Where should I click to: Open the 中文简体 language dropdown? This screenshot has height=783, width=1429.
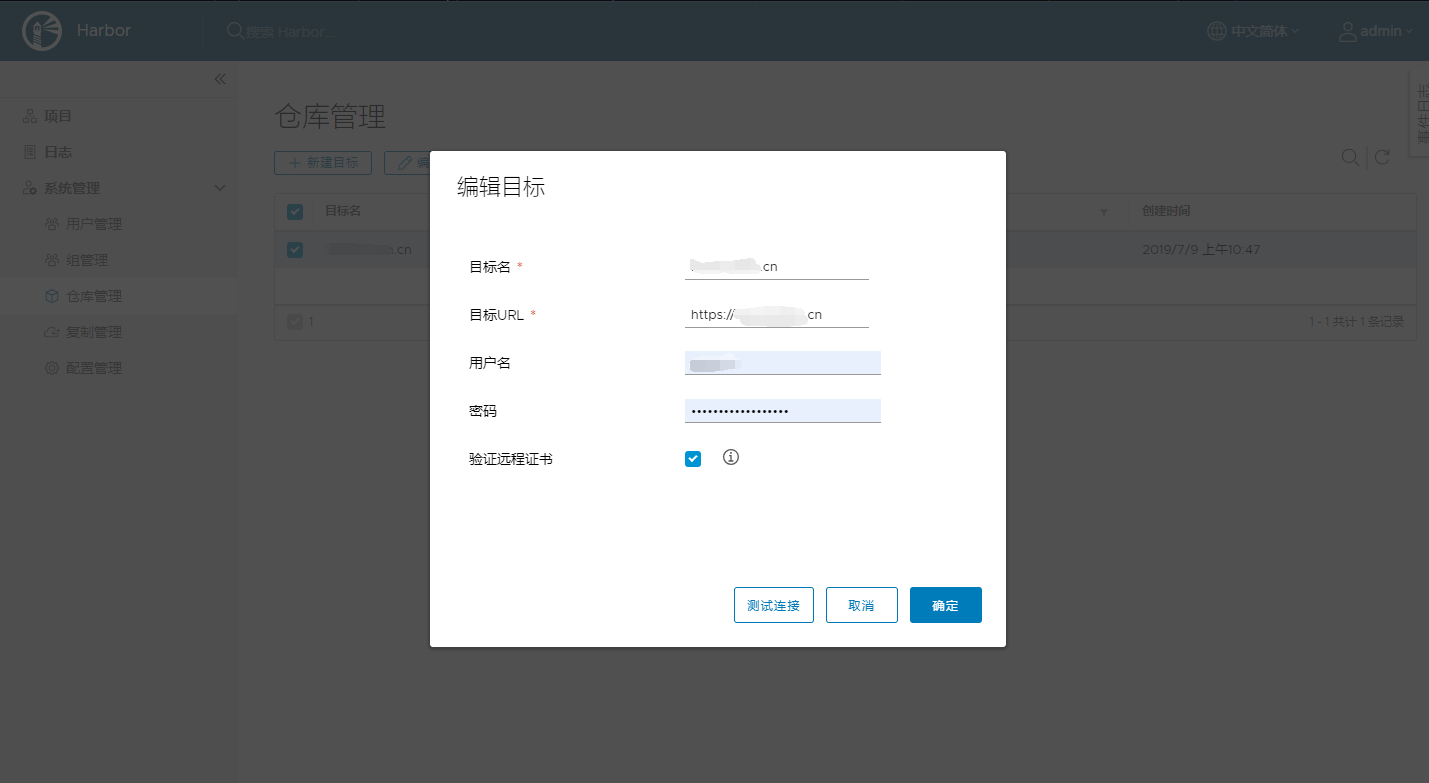(1254, 31)
